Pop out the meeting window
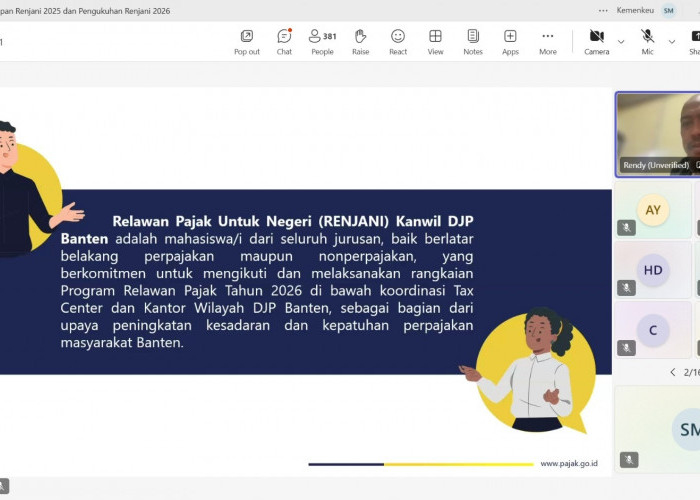700x500 pixels. point(247,42)
